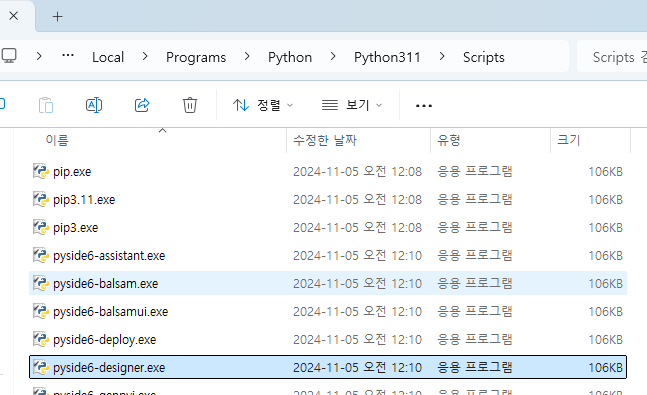
Task: Go to Python in the breadcrumb
Action: pos(290,57)
